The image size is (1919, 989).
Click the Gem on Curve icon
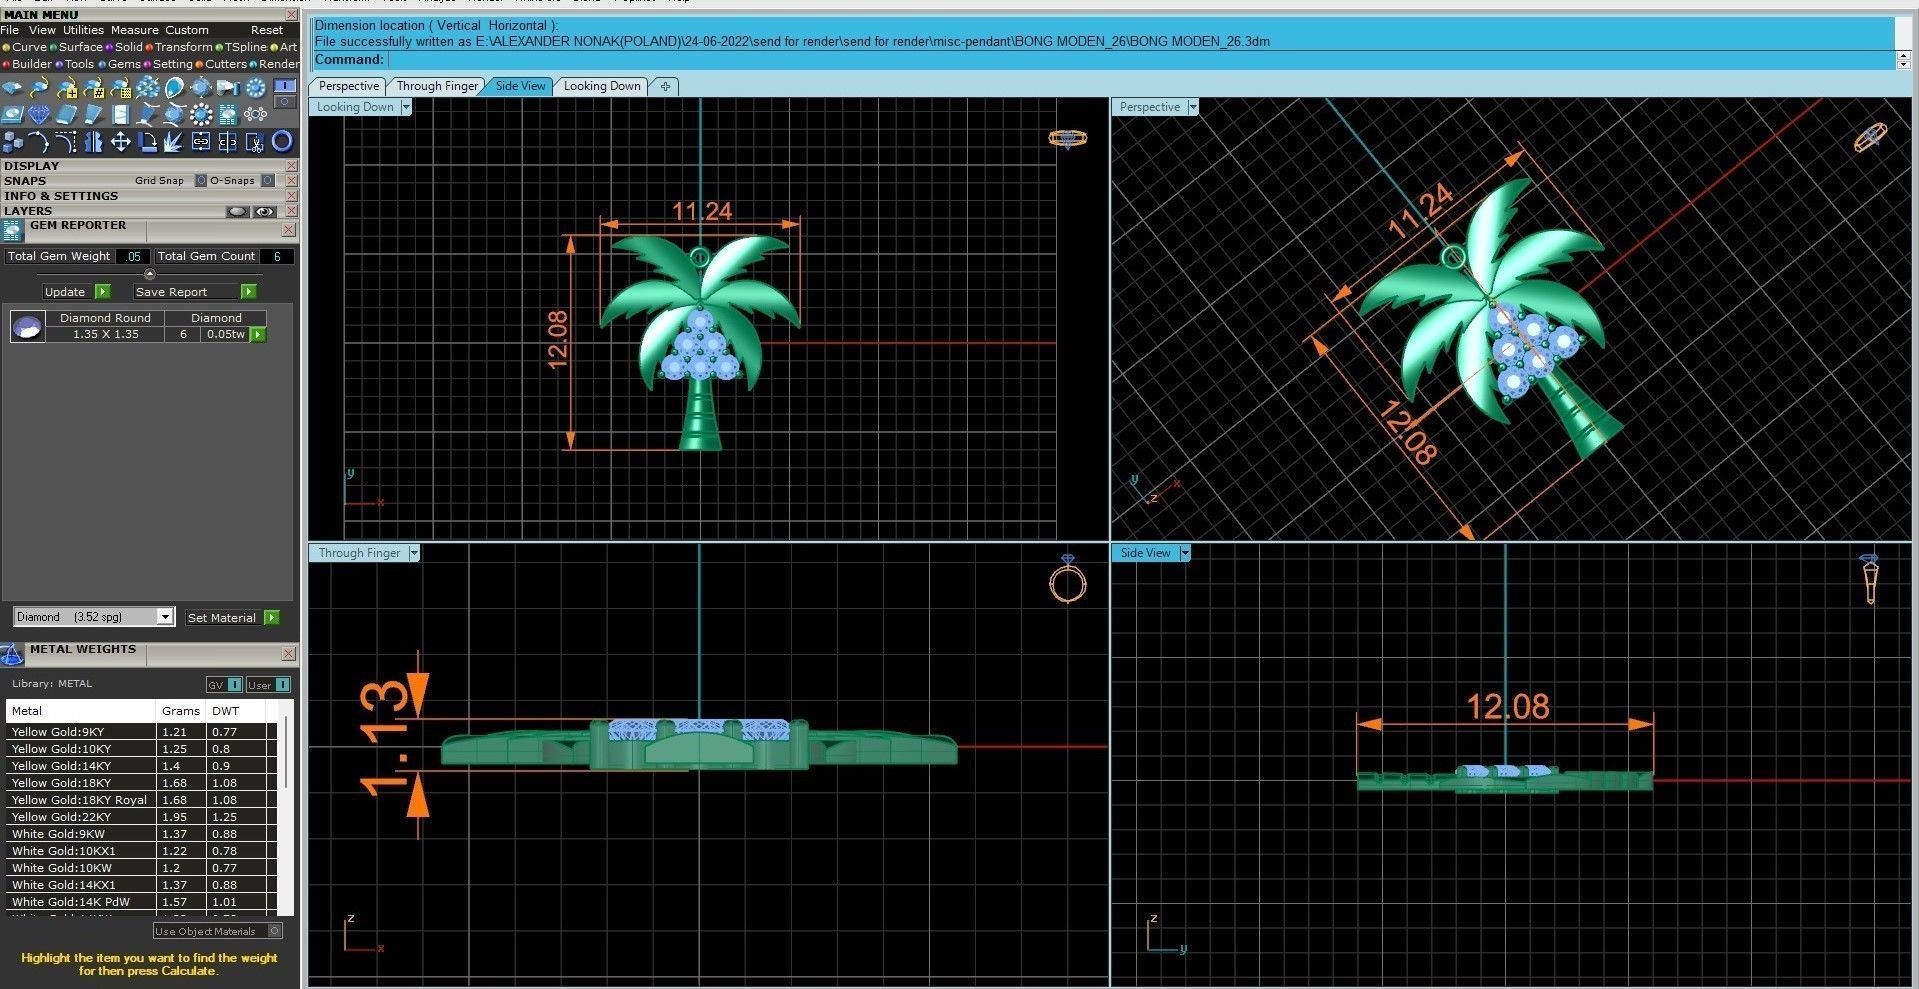[39, 87]
